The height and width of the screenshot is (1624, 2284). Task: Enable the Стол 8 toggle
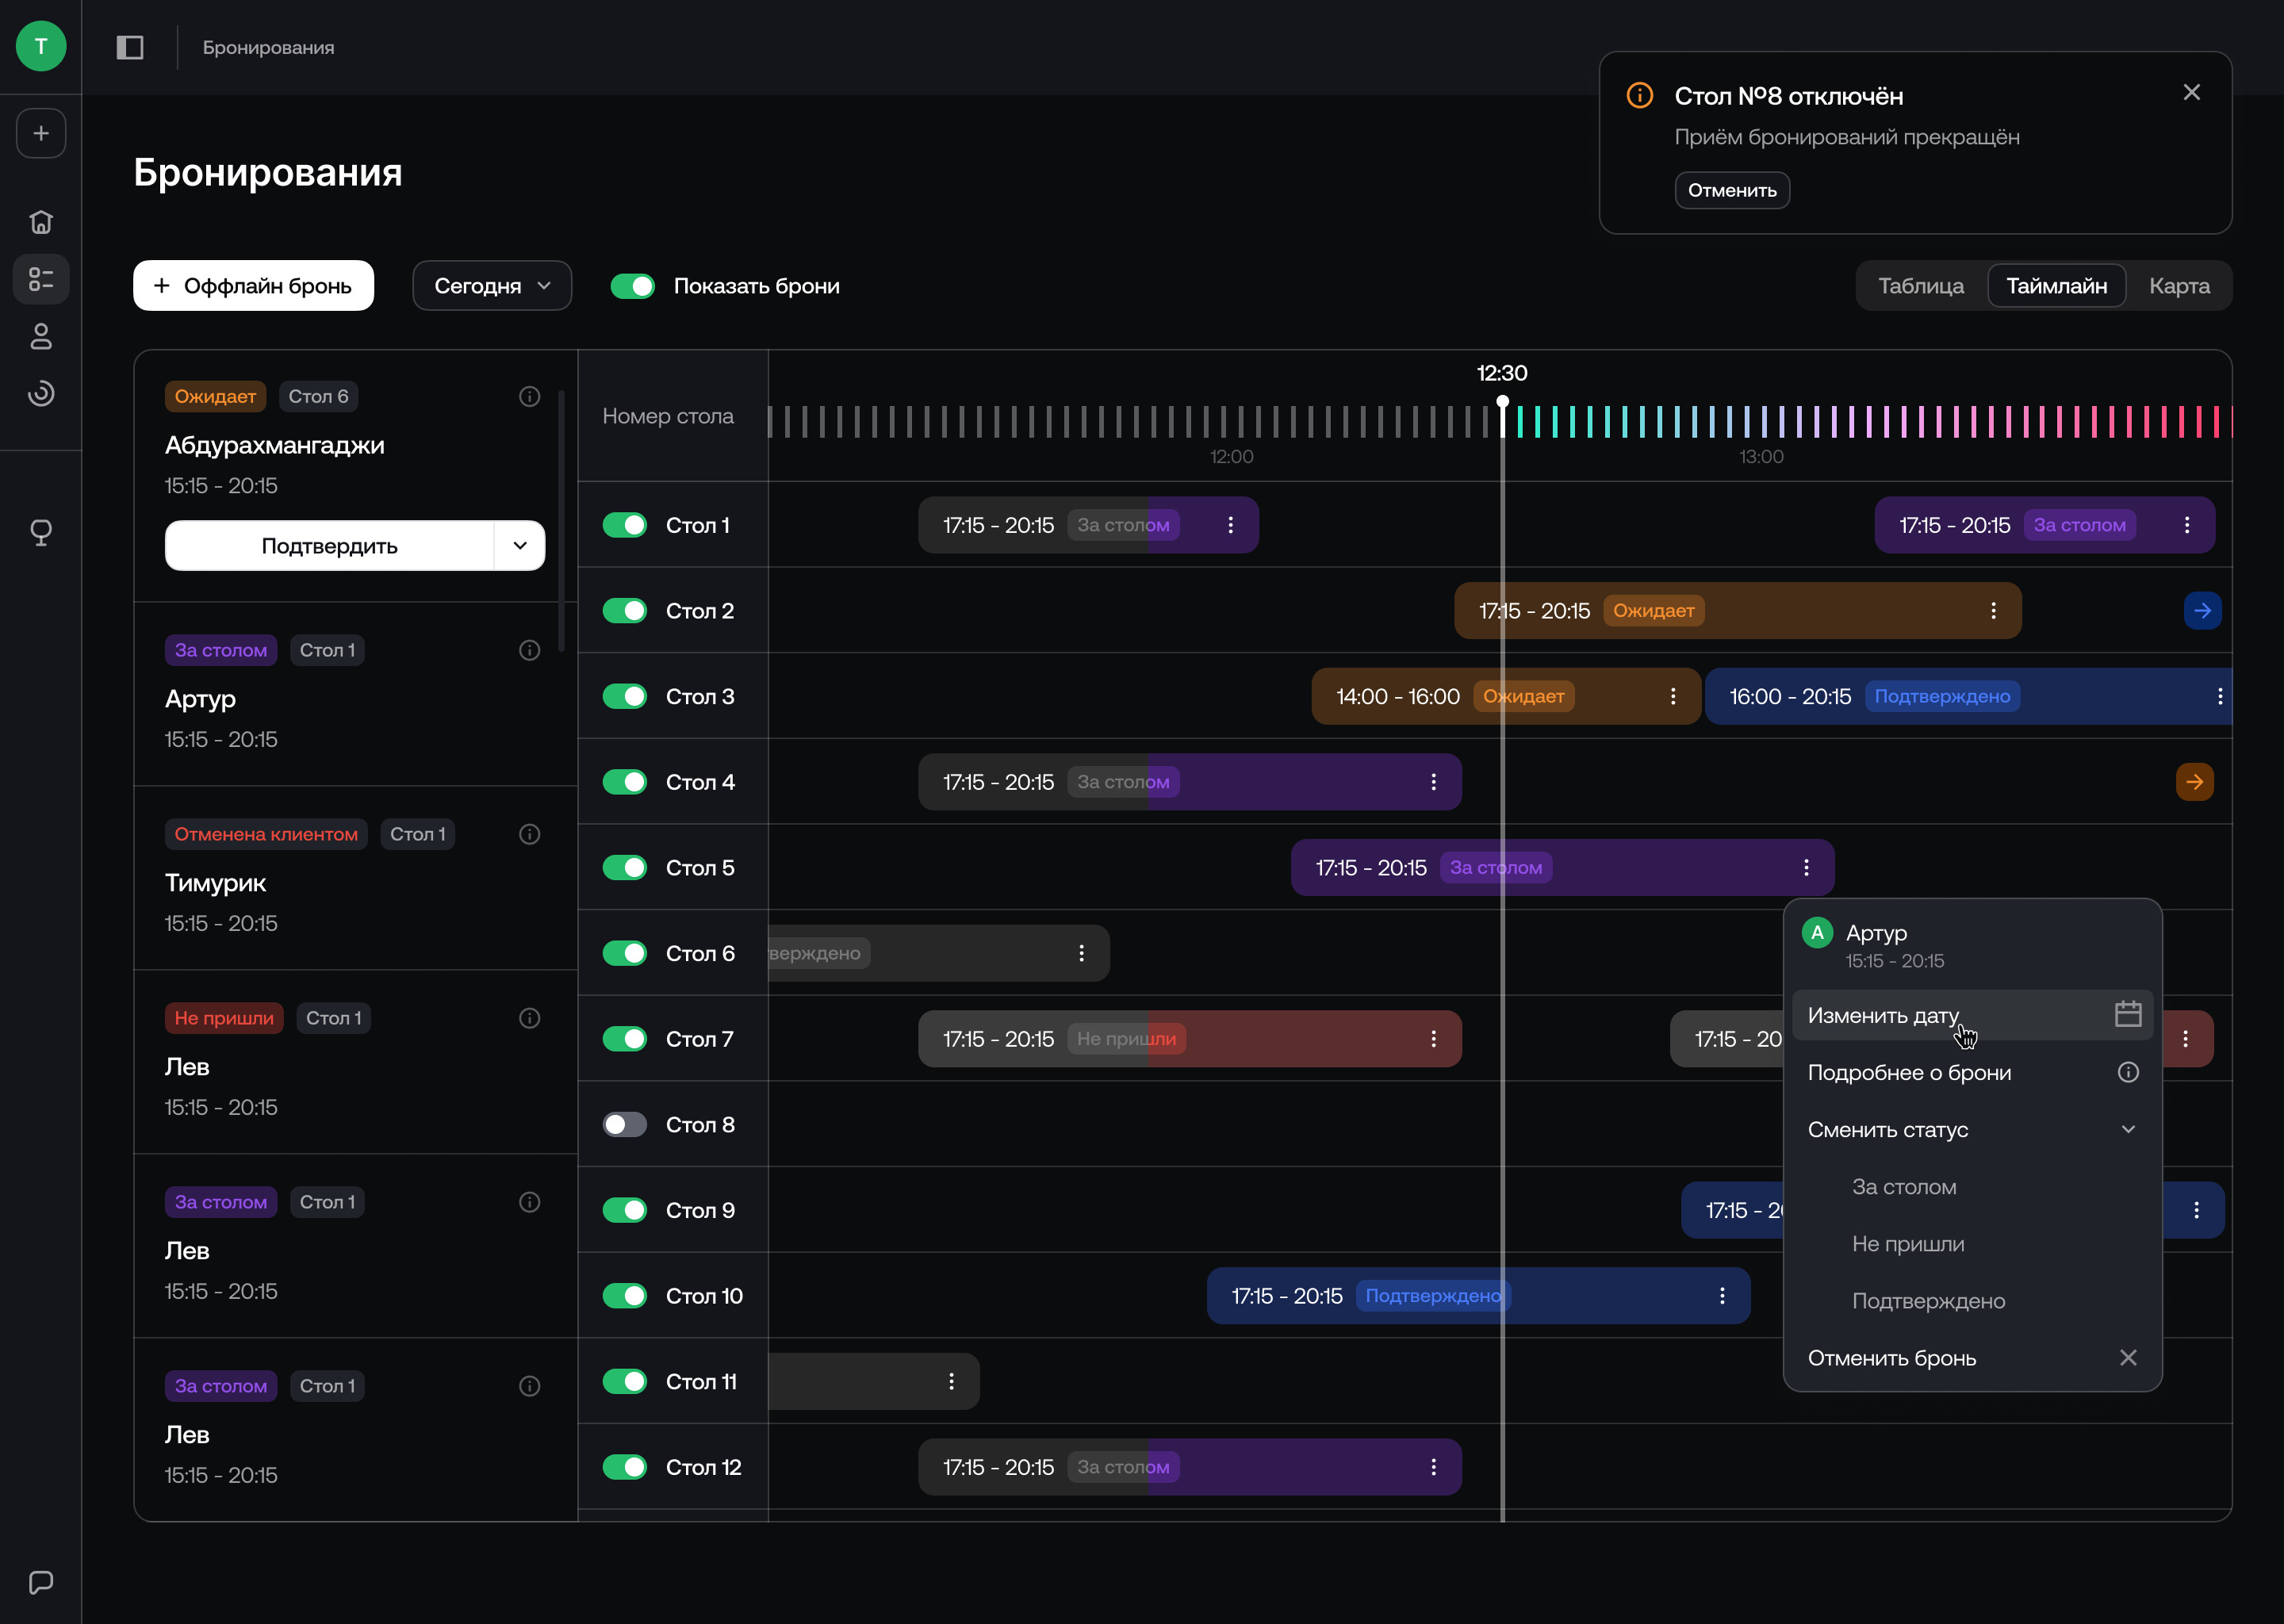click(625, 1125)
